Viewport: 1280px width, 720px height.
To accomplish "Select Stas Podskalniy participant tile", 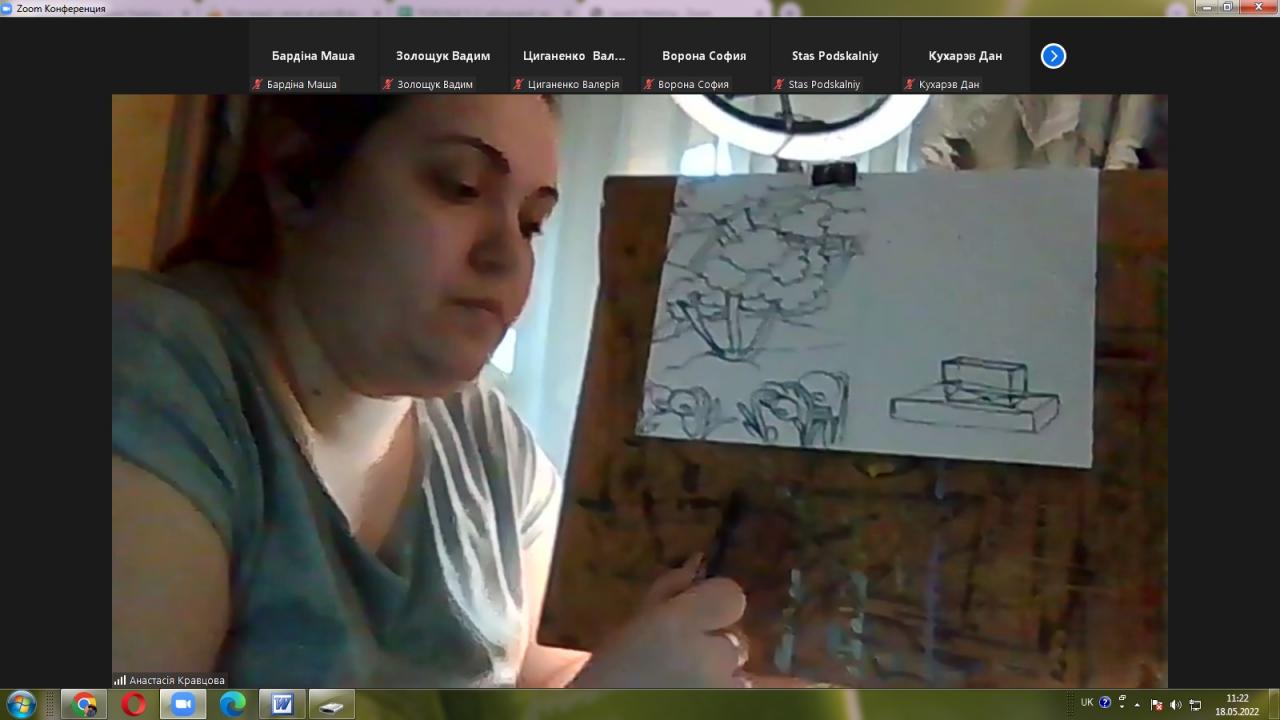I will tap(834, 57).
